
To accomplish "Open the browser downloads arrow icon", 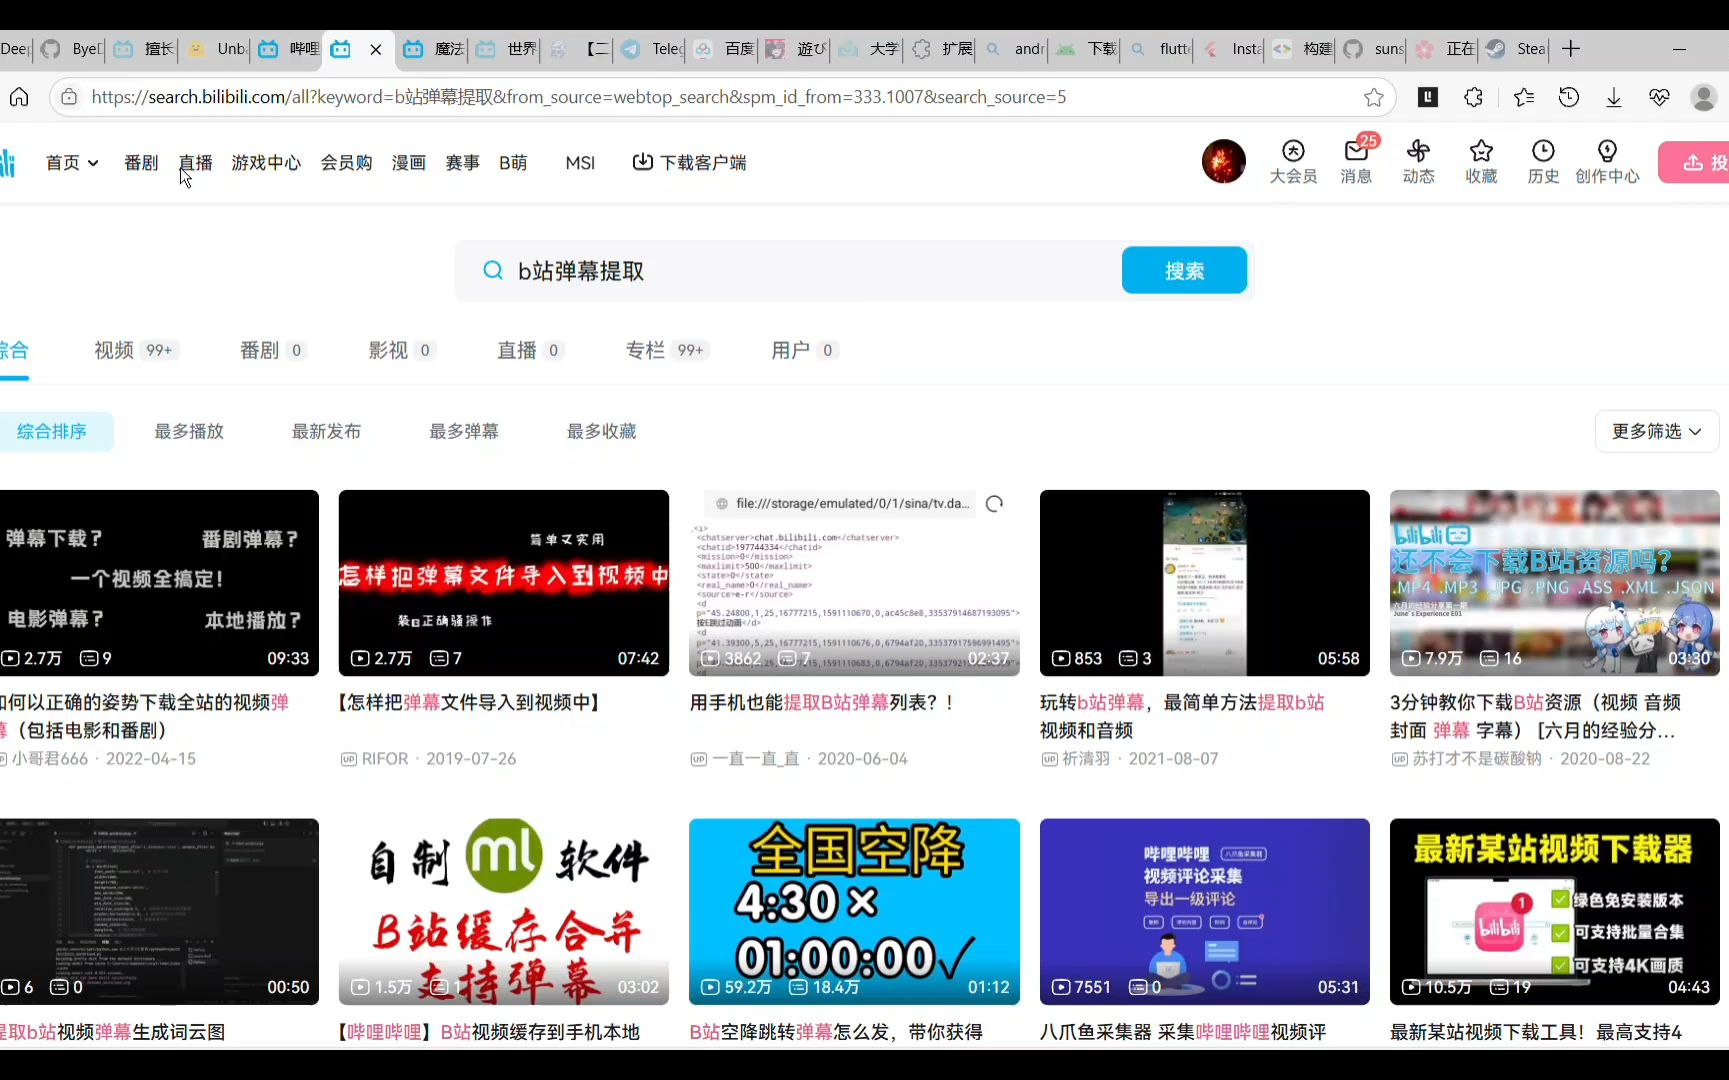I will point(1614,97).
